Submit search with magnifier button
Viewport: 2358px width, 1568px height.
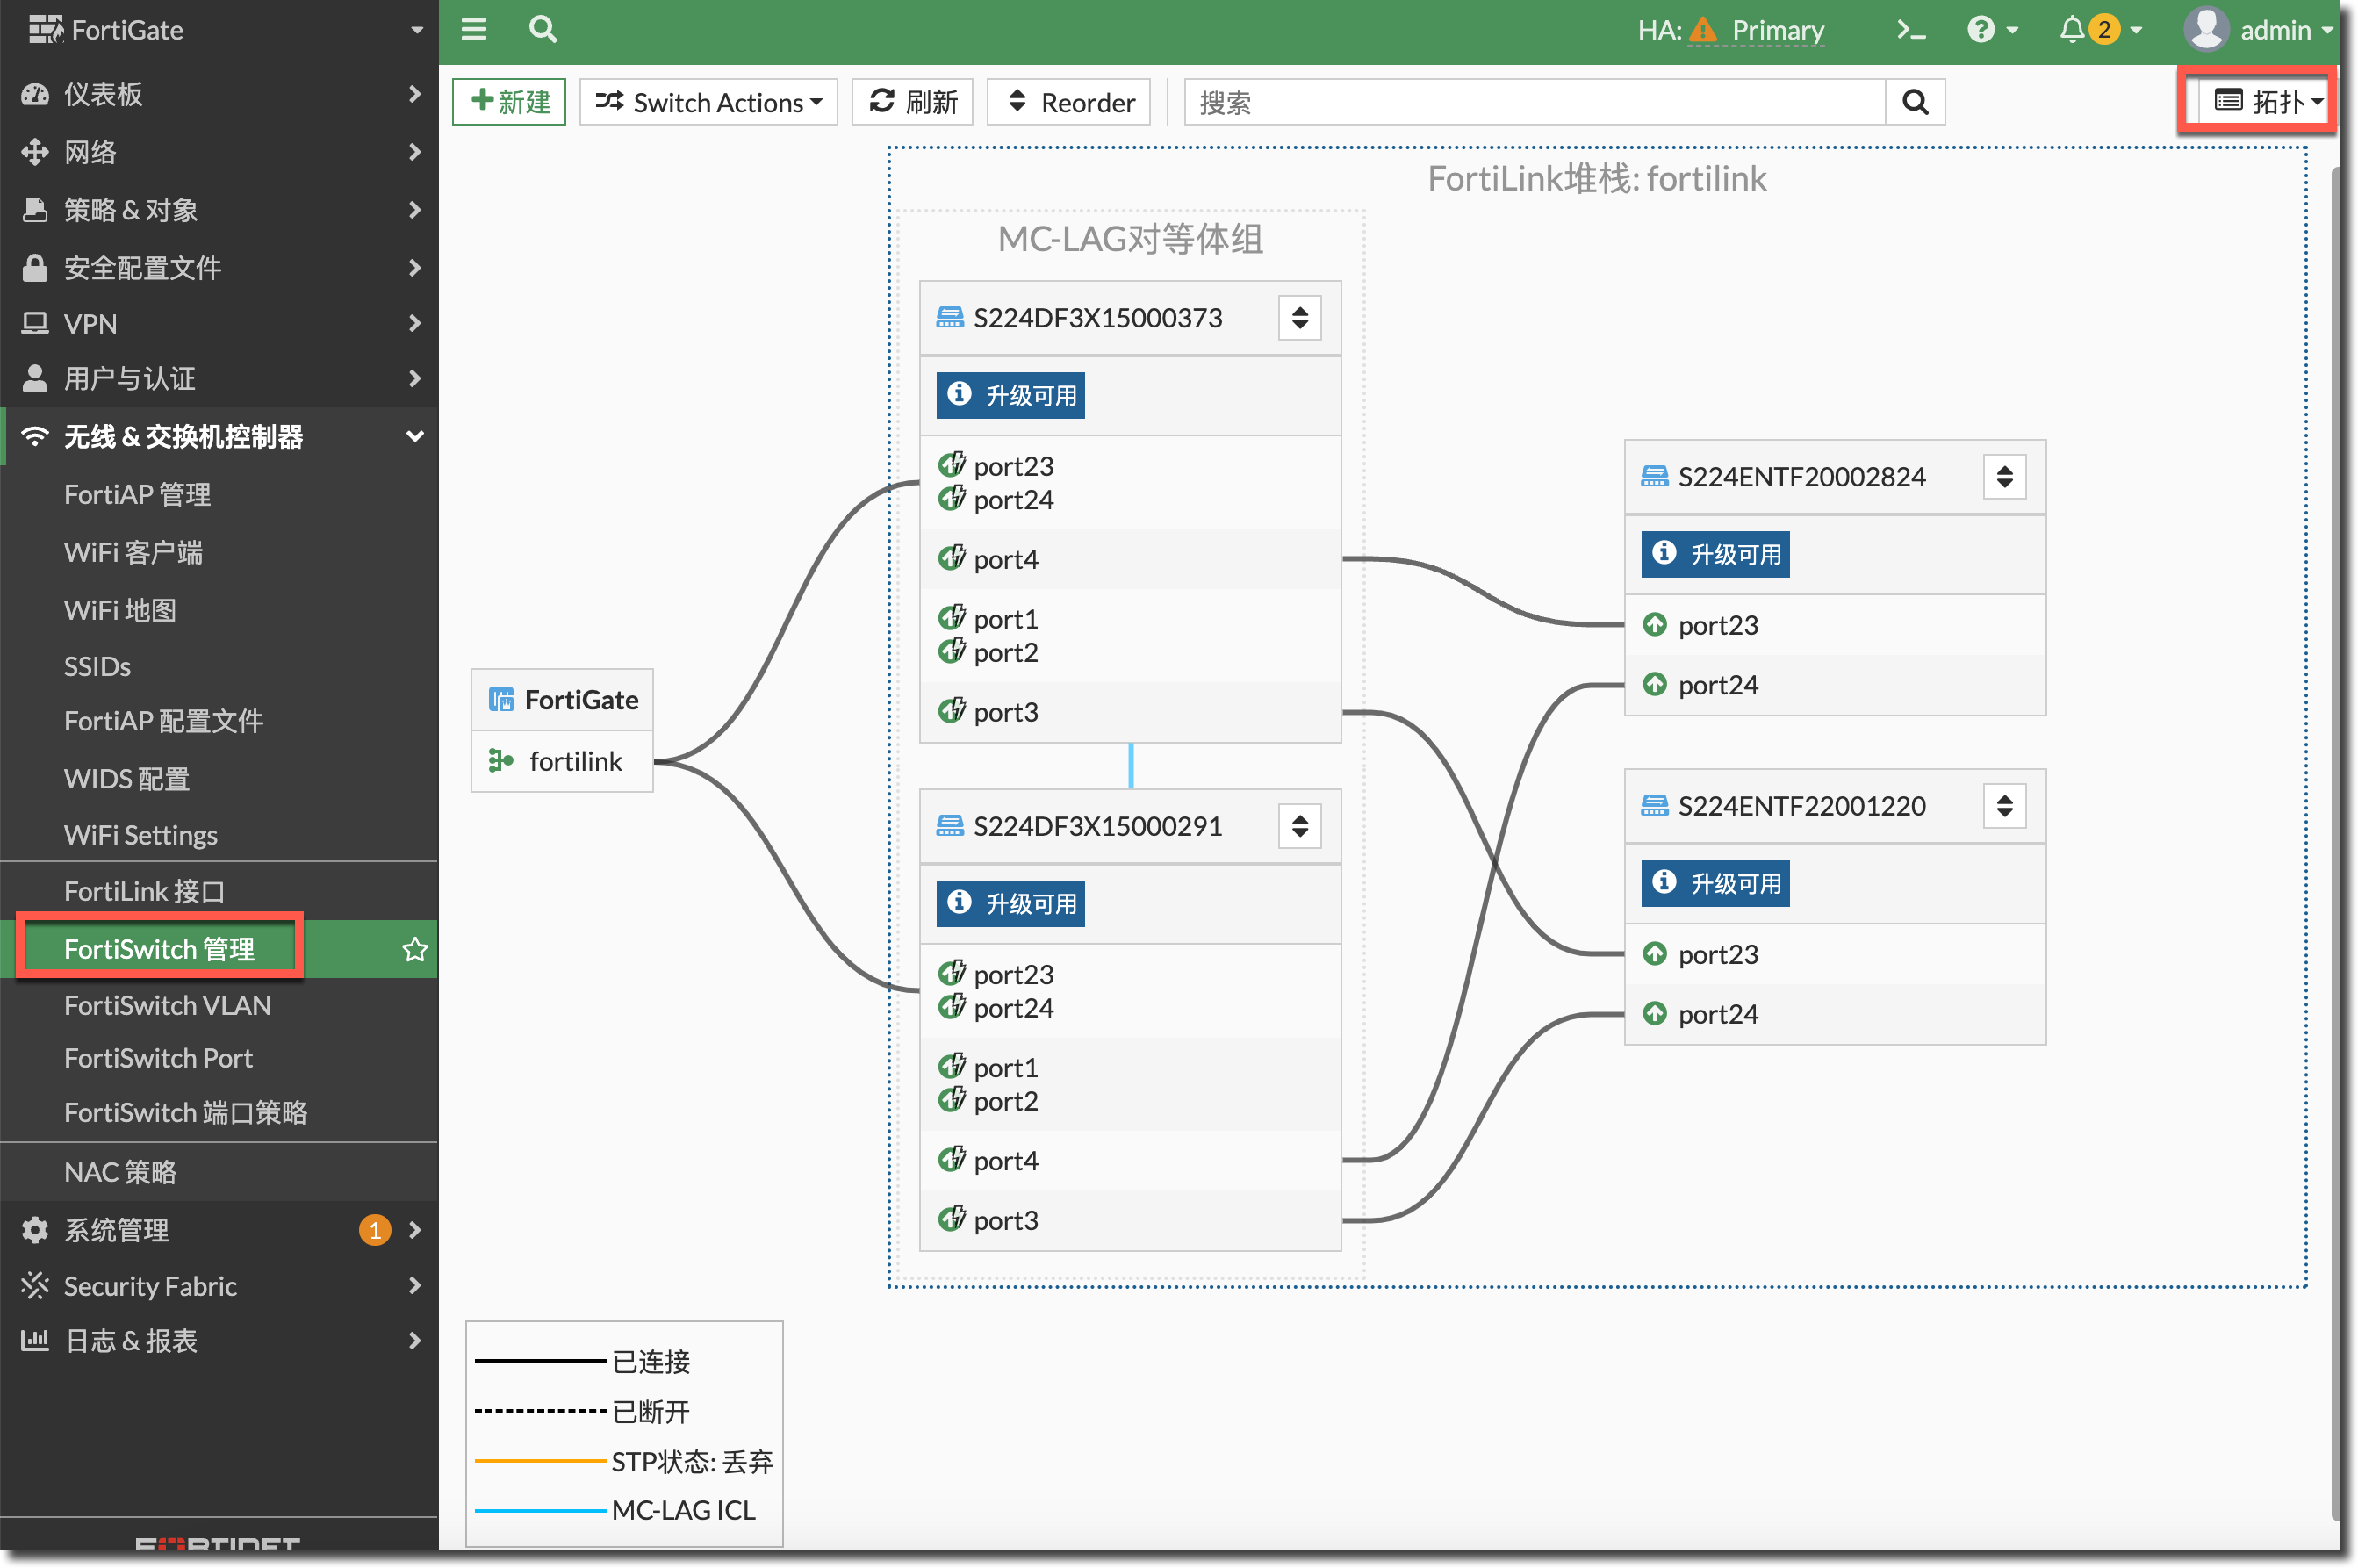click(x=1914, y=102)
